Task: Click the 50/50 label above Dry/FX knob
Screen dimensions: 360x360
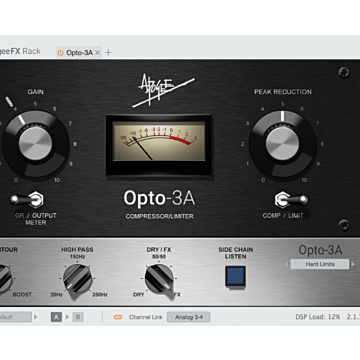Action: (x=159, y=257)
